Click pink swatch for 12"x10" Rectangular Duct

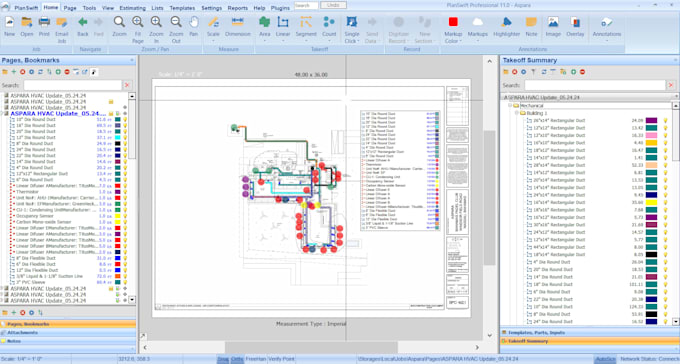651,135
